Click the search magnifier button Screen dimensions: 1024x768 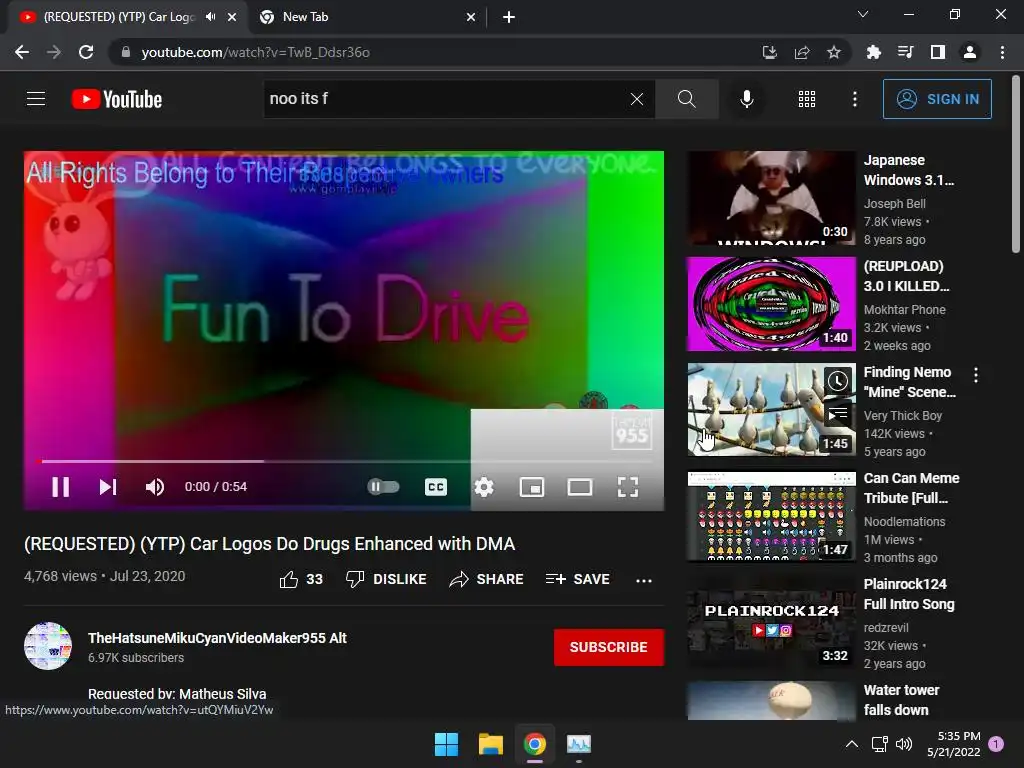(x=686, y=99)
